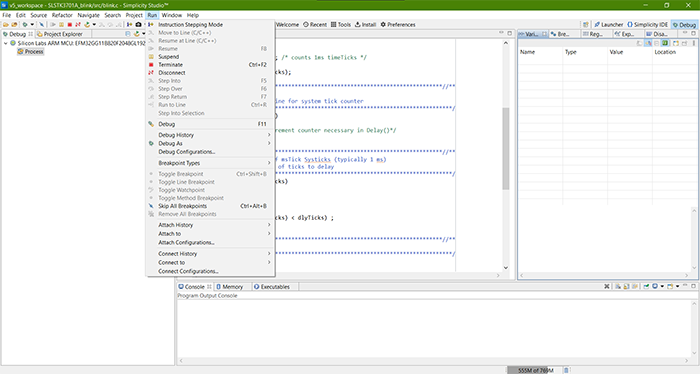Run garbage collector trash icon
The height and width of the screenshot is (374, 700).
click(566, 370)
